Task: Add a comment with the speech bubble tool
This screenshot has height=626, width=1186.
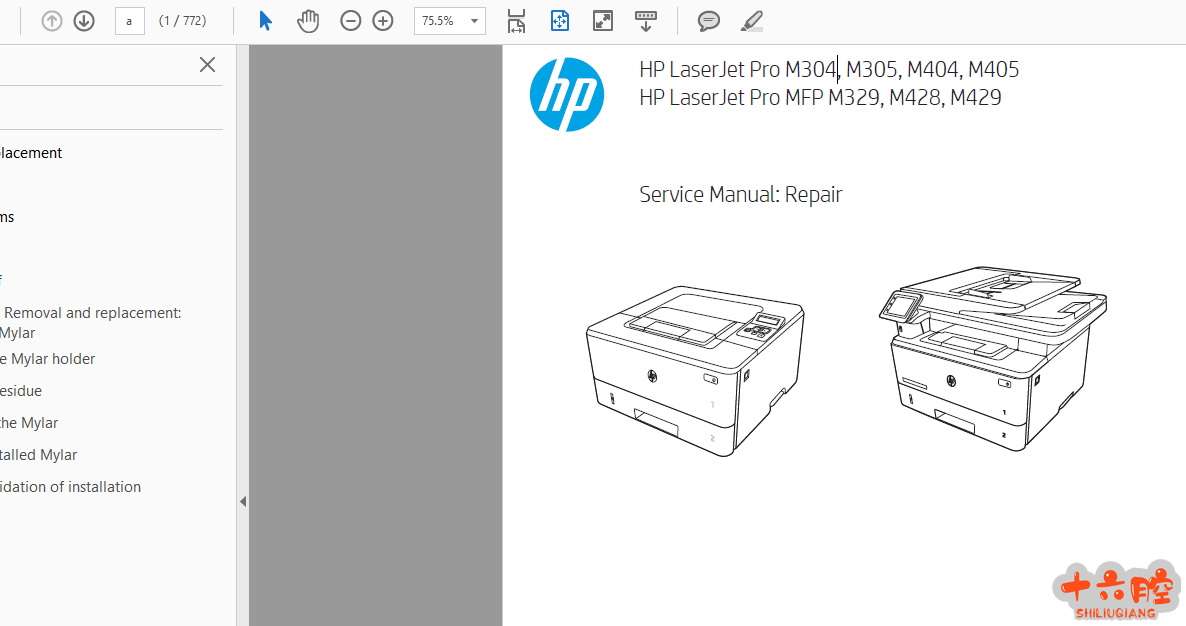Action: point(708,21)
